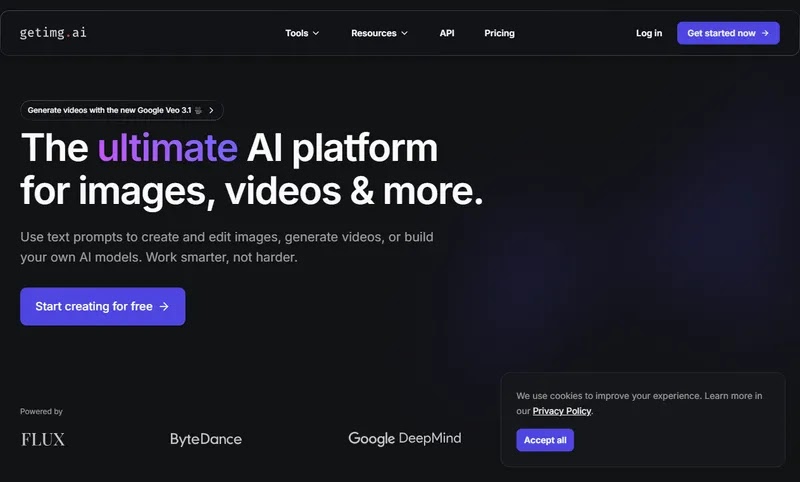Image resolution: width=800 pixels, height=482 pixels.
Task: Accept all cookies
Action: click(545, 440)
